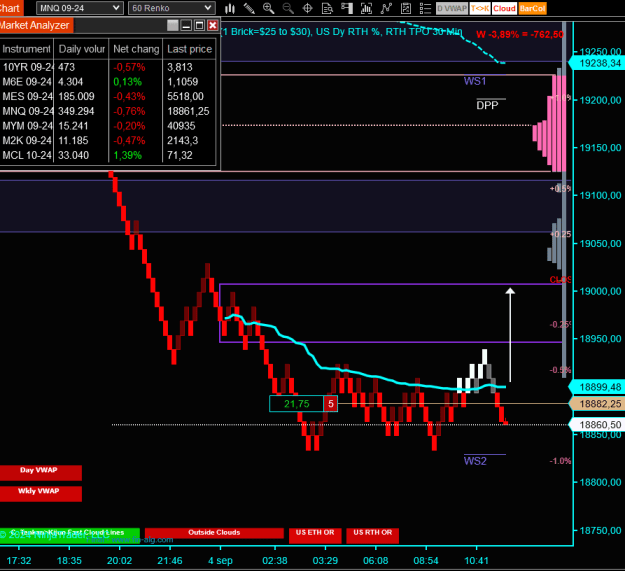
Task: Sort by the Last price column header
Action: point(189,49)
